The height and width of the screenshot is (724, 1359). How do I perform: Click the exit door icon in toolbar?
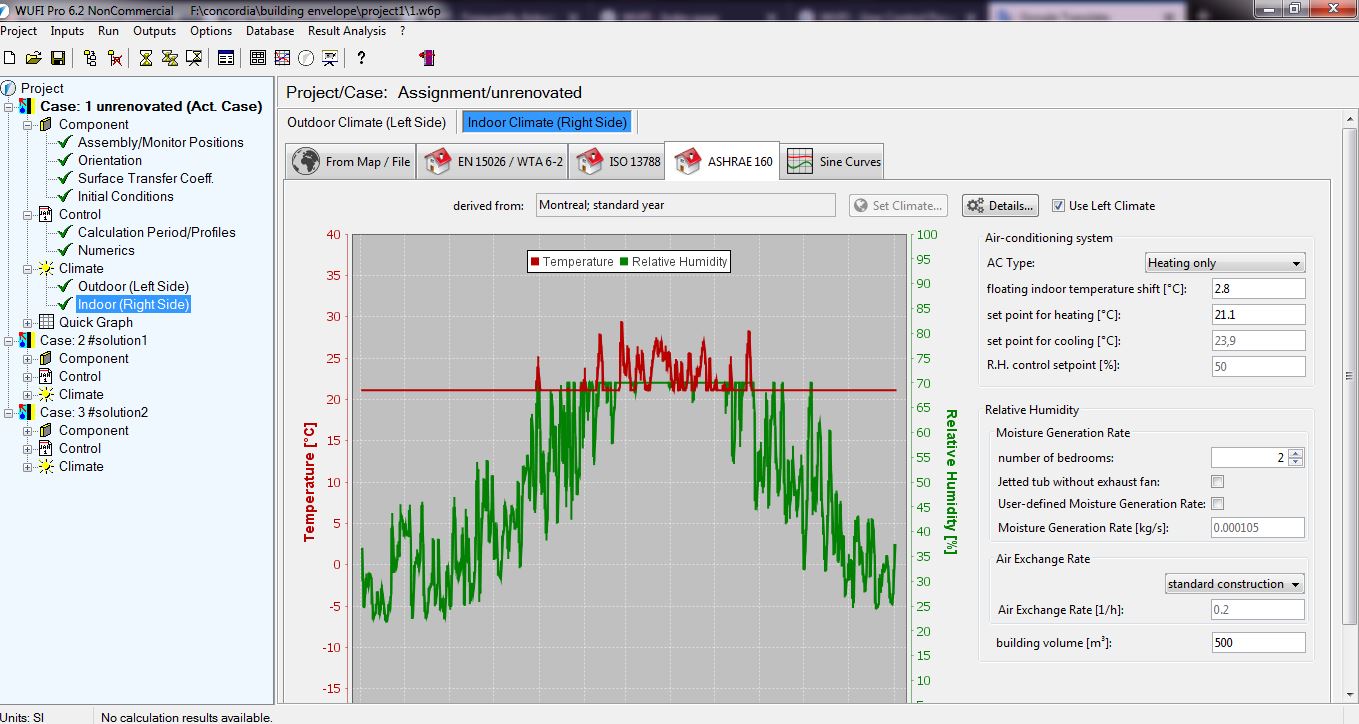coord(429,58)
